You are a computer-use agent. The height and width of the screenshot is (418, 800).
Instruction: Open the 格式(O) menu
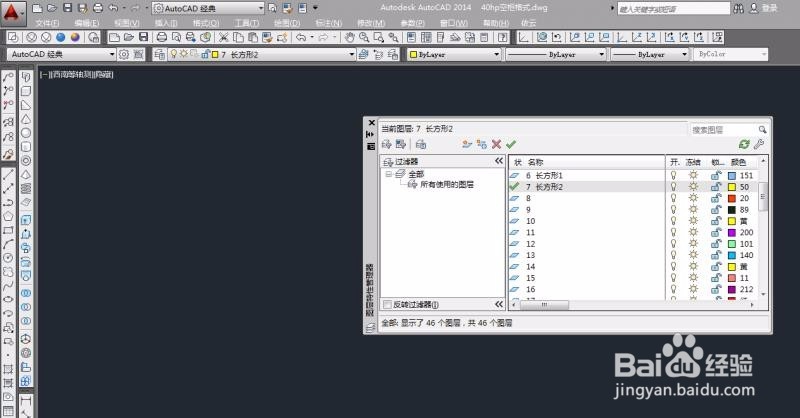point(206,23)
